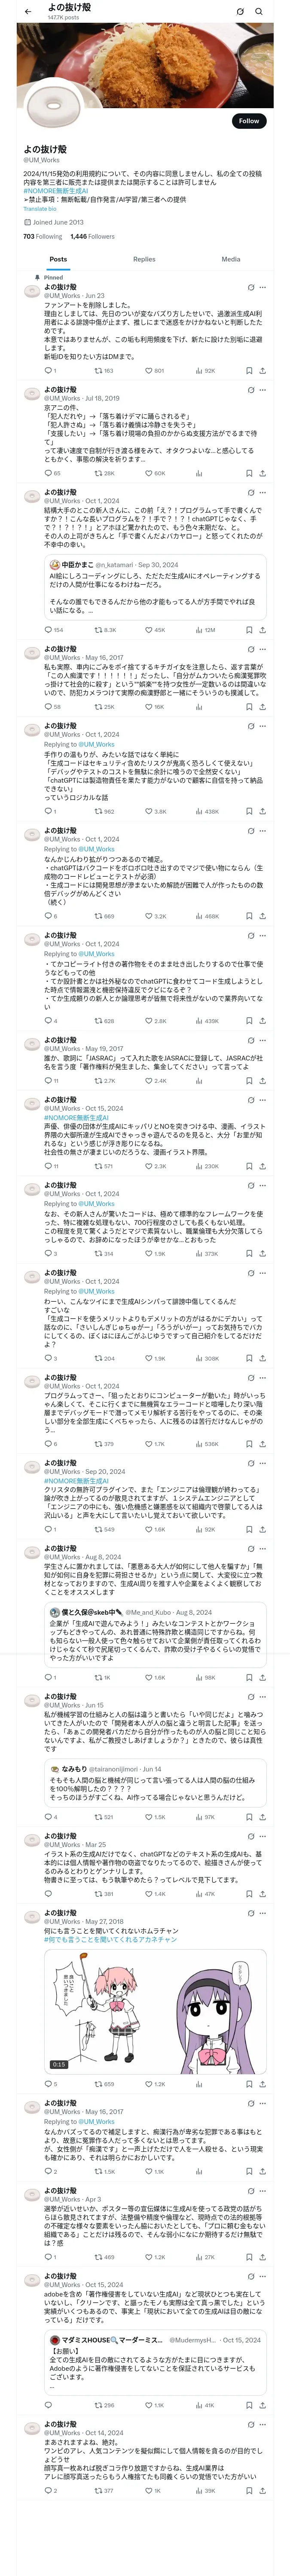Screen dimensions: 290x2576
Task: Reply to the pinned Jun 23 post
Action: (50, 370)
